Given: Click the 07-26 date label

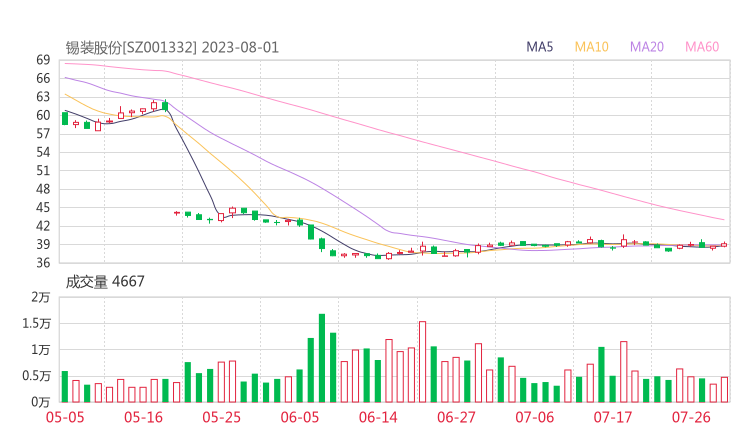Looking at the screenshot, I should (x=691, y=417).
